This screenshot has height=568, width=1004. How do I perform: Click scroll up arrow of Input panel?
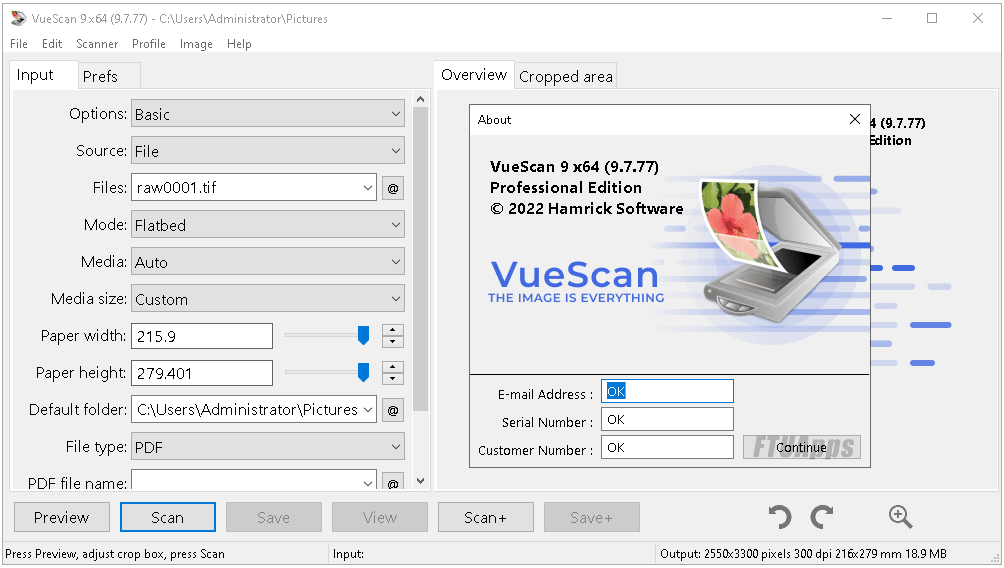click(420, 99)
